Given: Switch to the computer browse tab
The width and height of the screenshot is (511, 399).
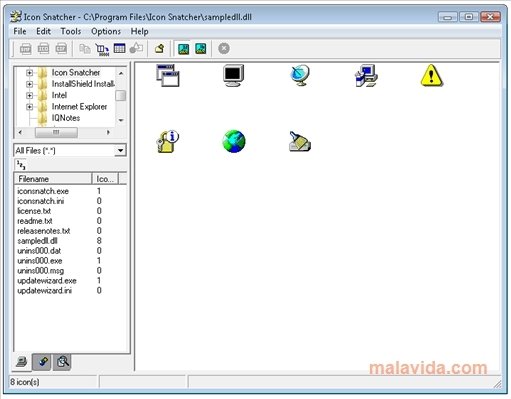Looking at the screenshot, I should tap(22, 362).
